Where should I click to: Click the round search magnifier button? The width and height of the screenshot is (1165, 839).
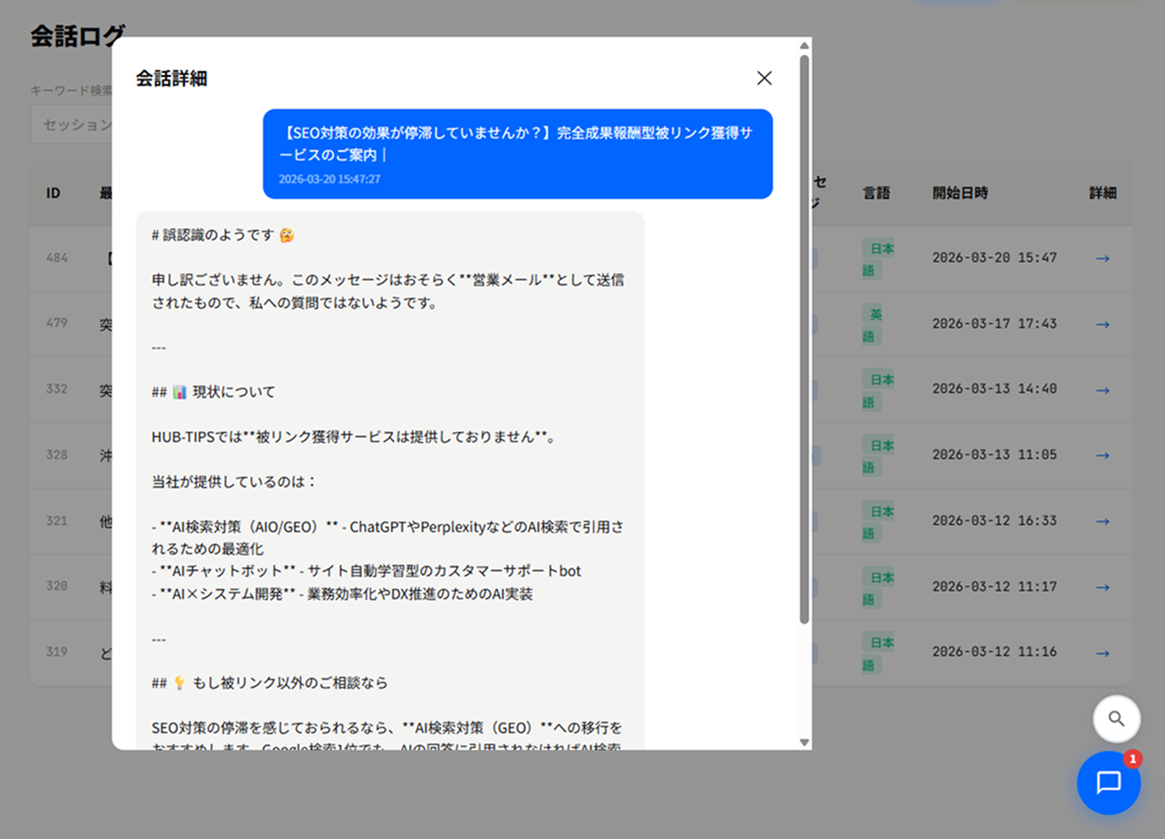1116,719
